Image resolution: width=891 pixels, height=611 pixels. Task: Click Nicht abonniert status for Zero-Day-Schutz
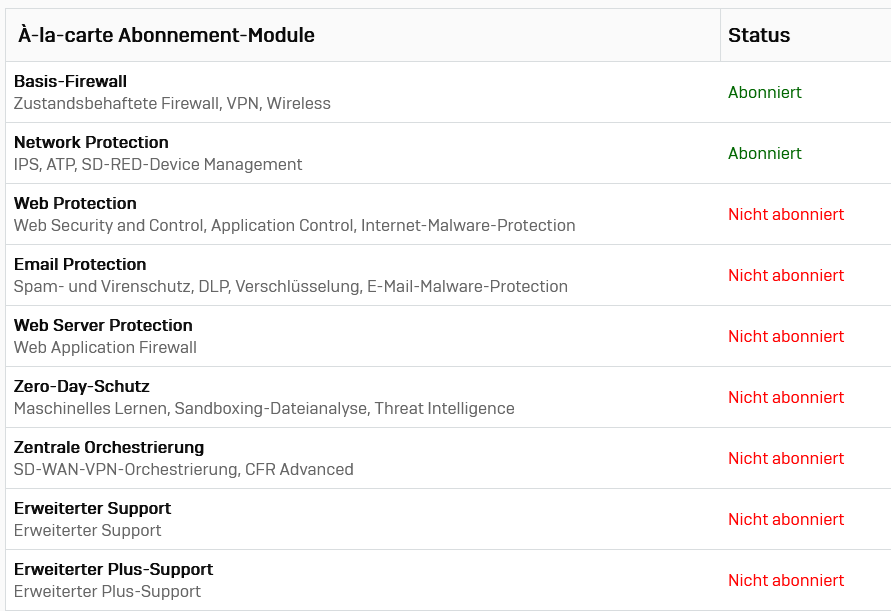tap(786, 397)
